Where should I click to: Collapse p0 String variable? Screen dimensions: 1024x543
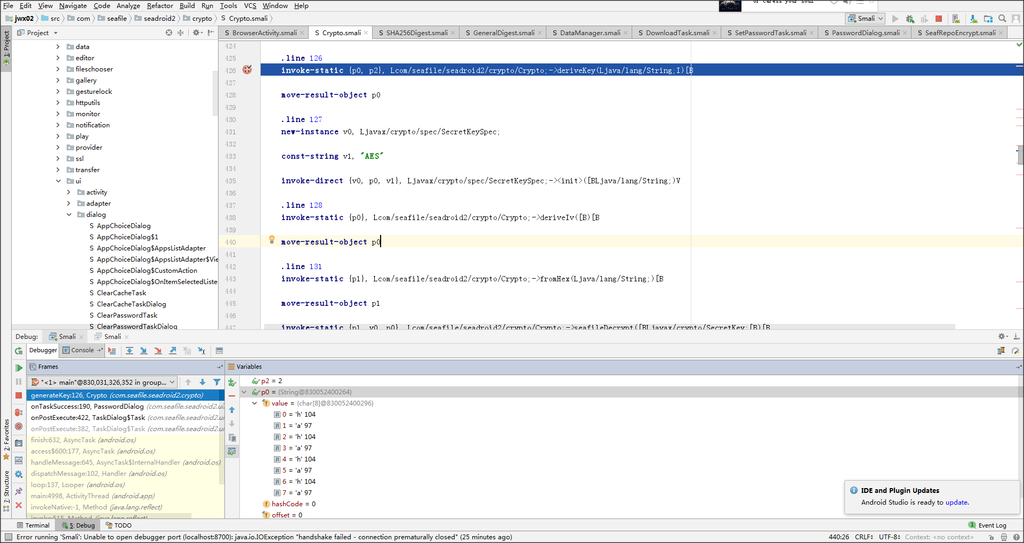tap(244, 392)
